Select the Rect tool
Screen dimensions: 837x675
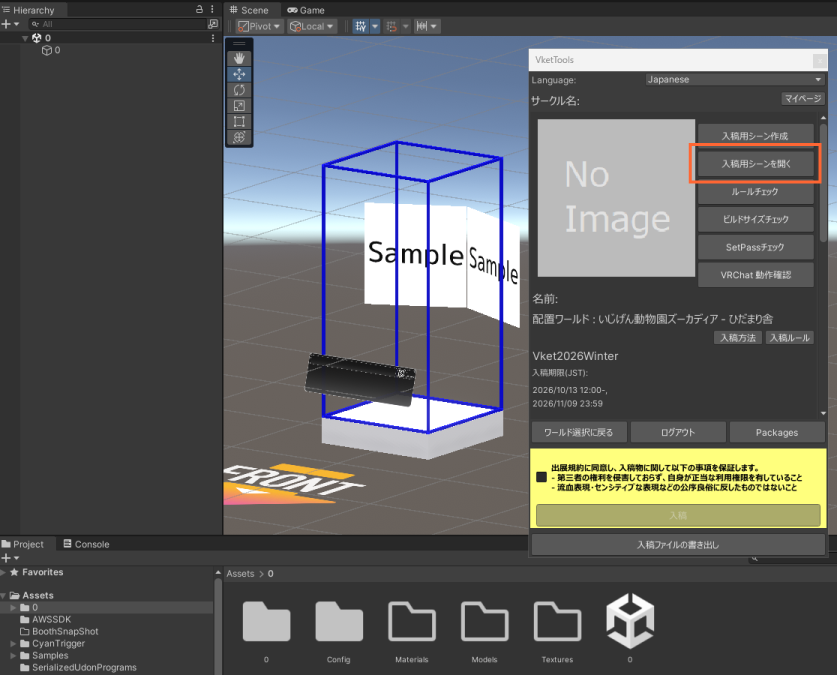pos(239,121)
